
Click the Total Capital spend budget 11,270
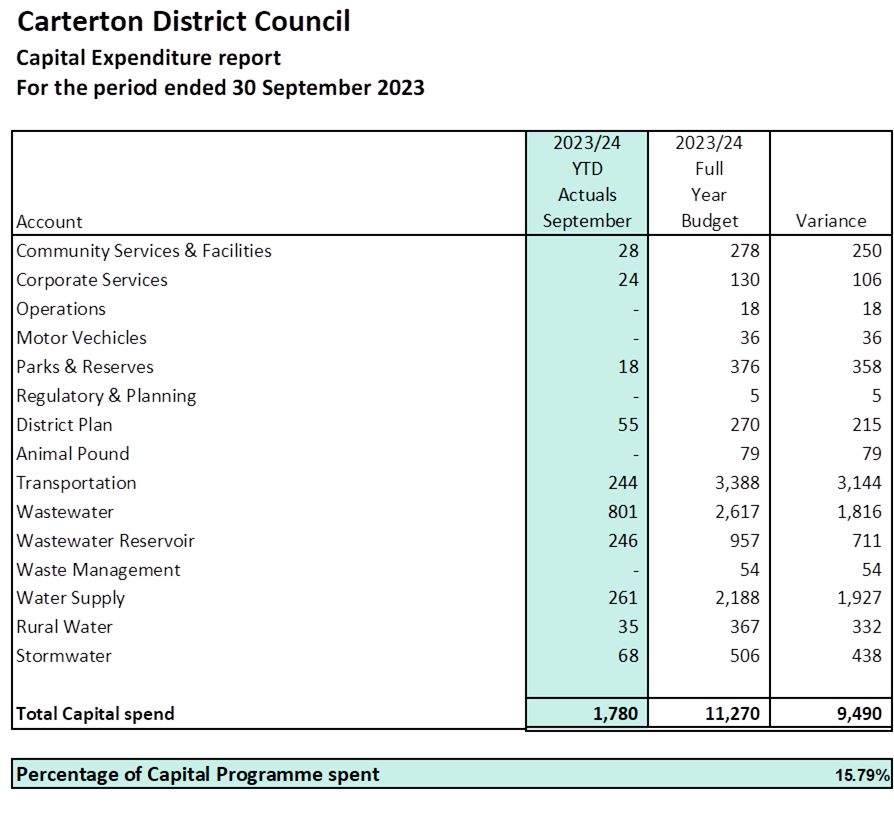[x=732, y=714]
